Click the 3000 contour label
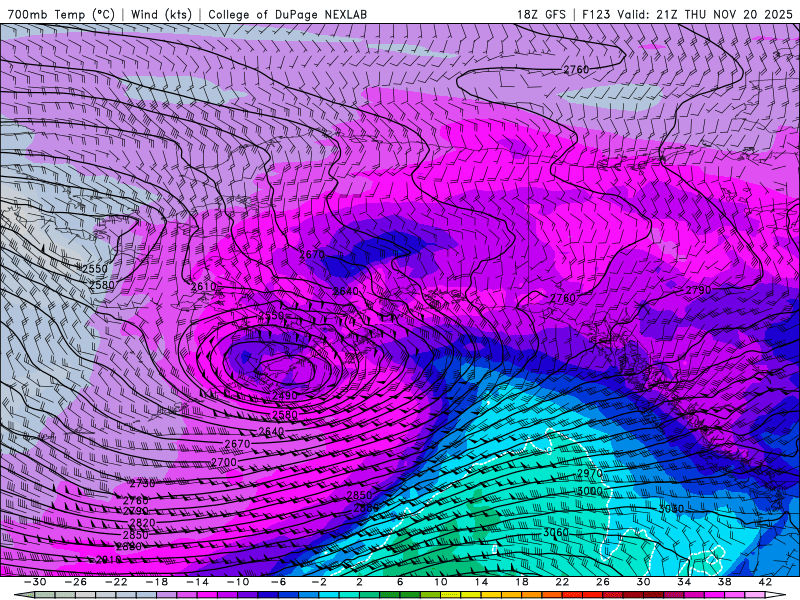Image resolution: width=800 pixels, height=600 pixels. point(589,491)
